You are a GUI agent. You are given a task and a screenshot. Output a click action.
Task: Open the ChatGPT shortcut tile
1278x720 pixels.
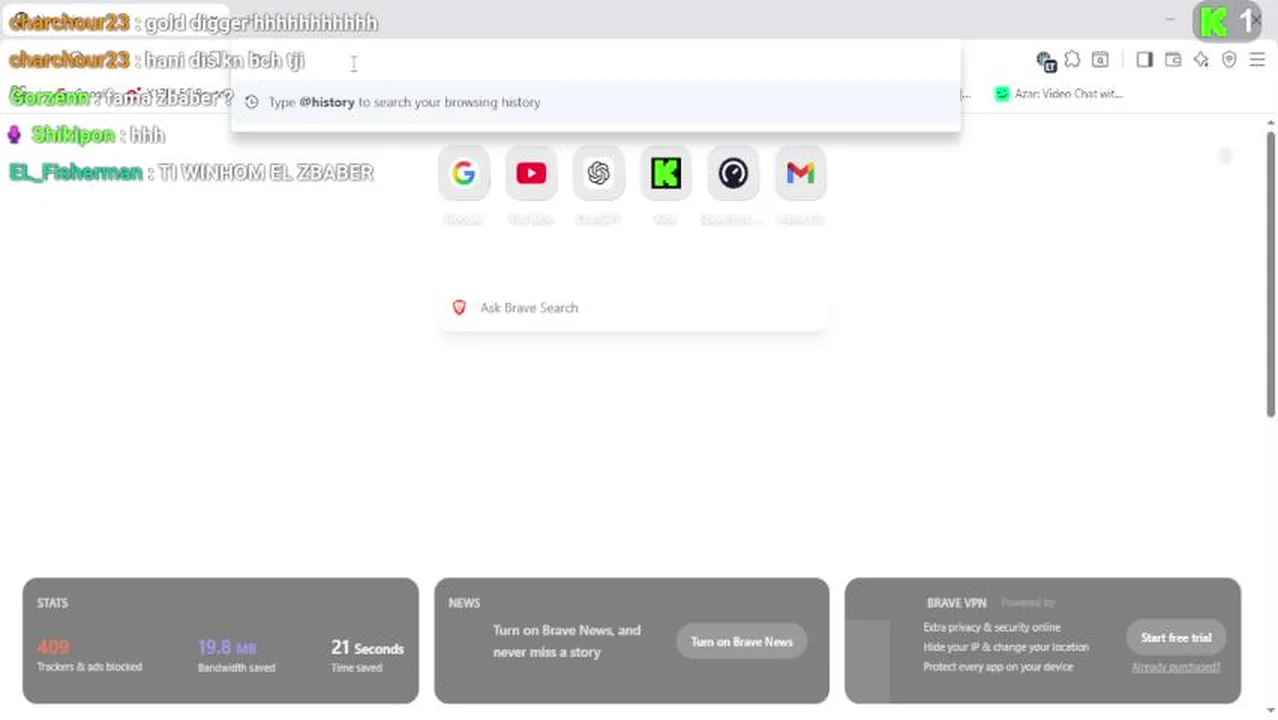point(598,173)
